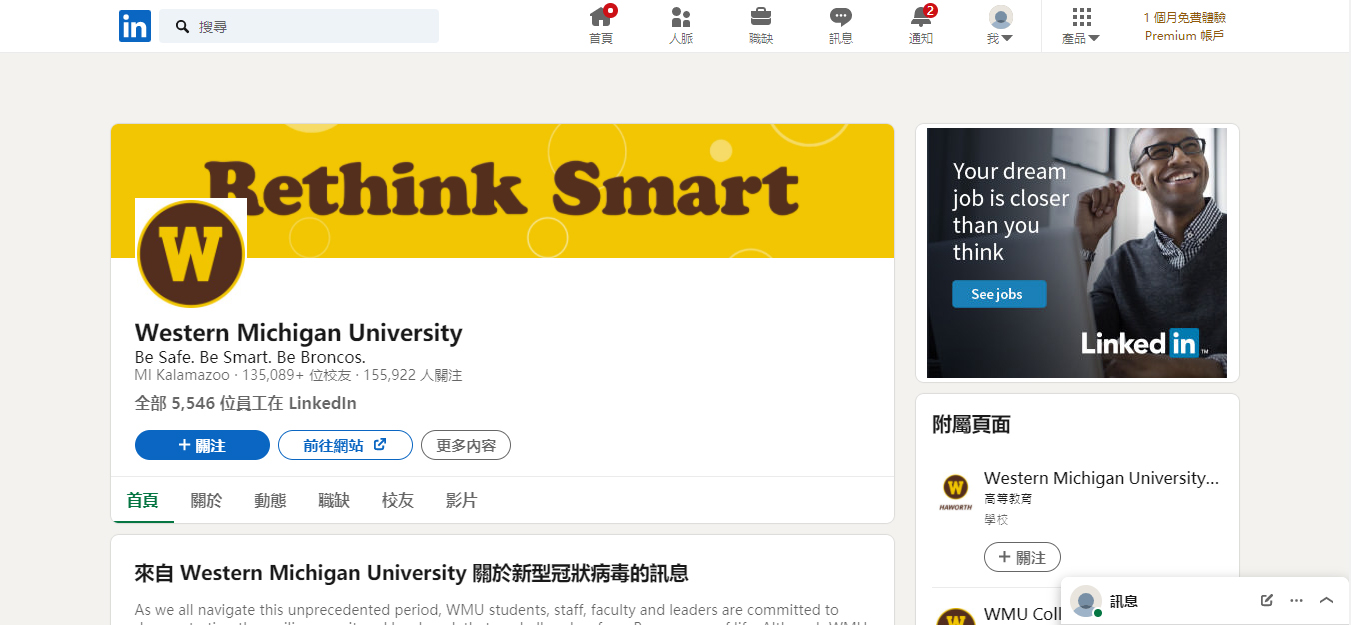Click the 135,089+ 位校友 text
The image size is (1351, 625).
point(297,375)
